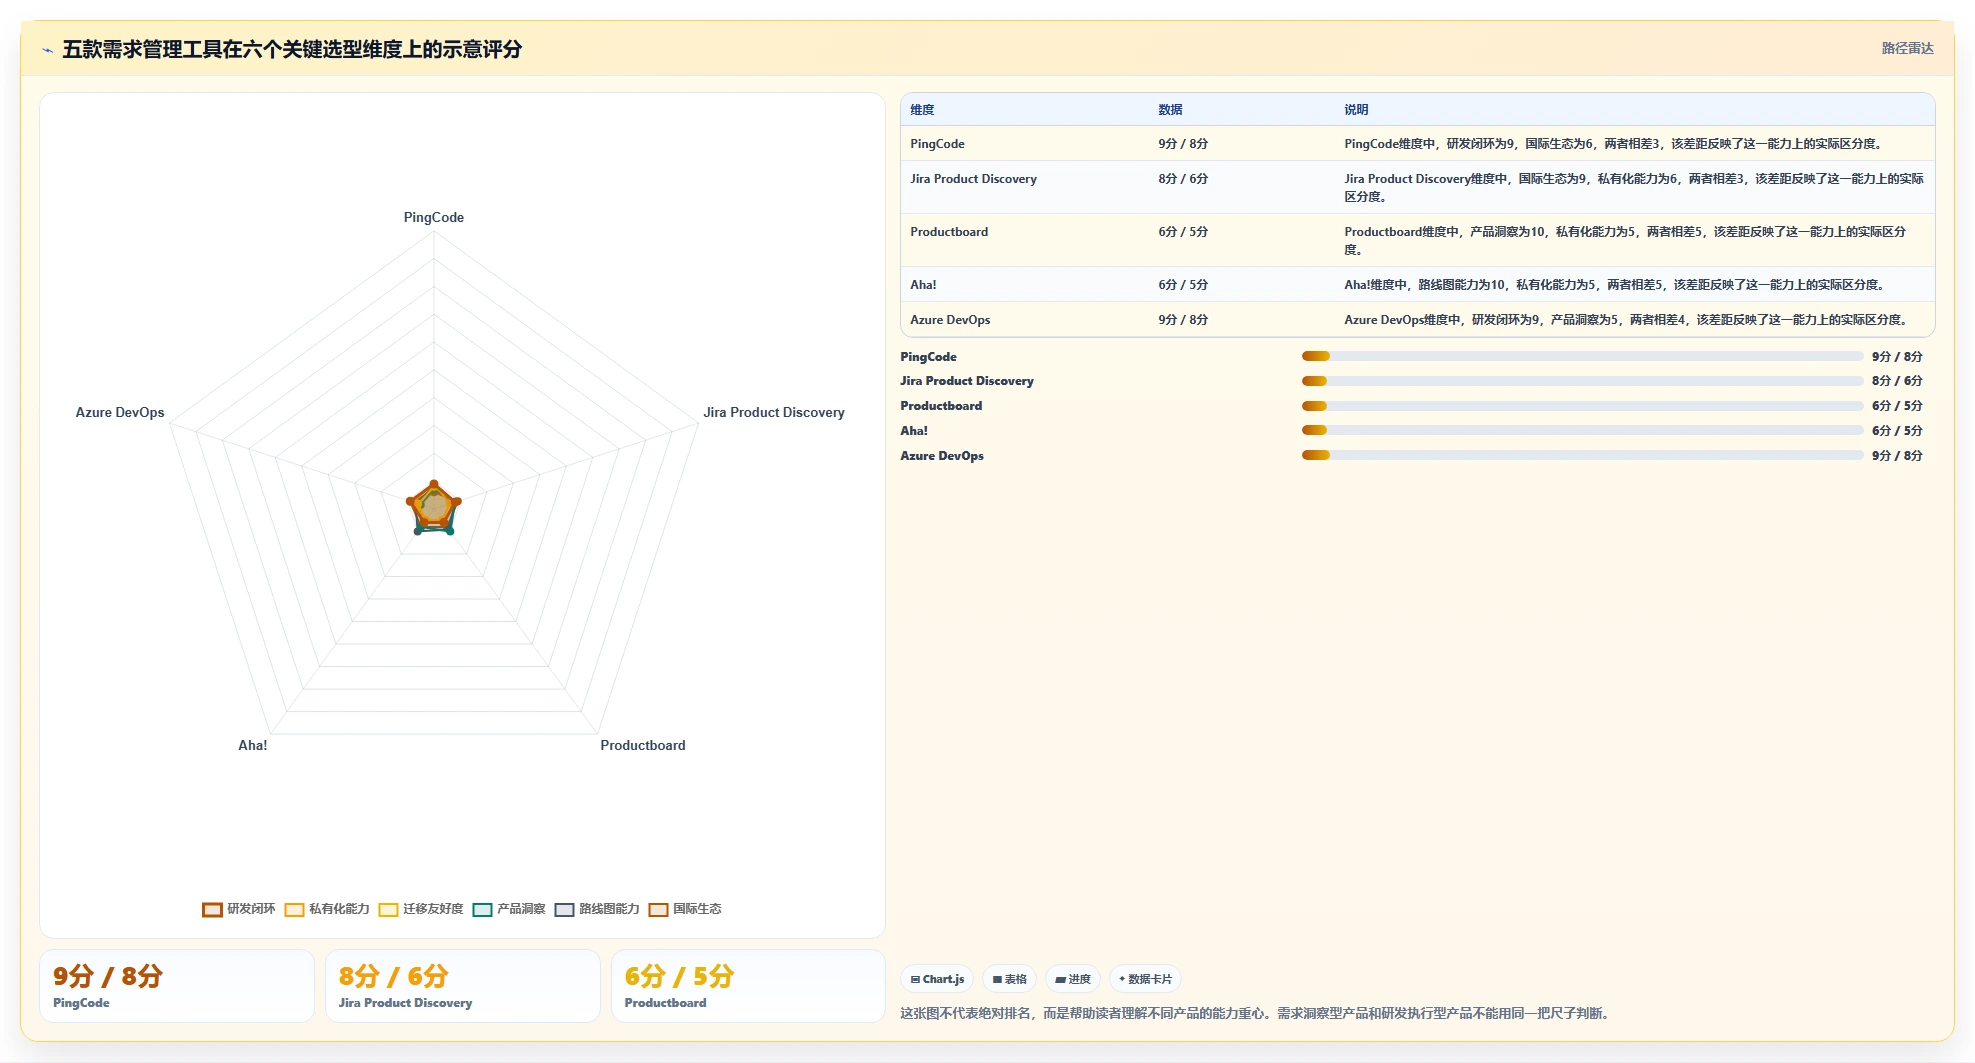Click the Jira Product Discovery progress bar
Screen dimensions: 1975x1063
[1582, 381]
